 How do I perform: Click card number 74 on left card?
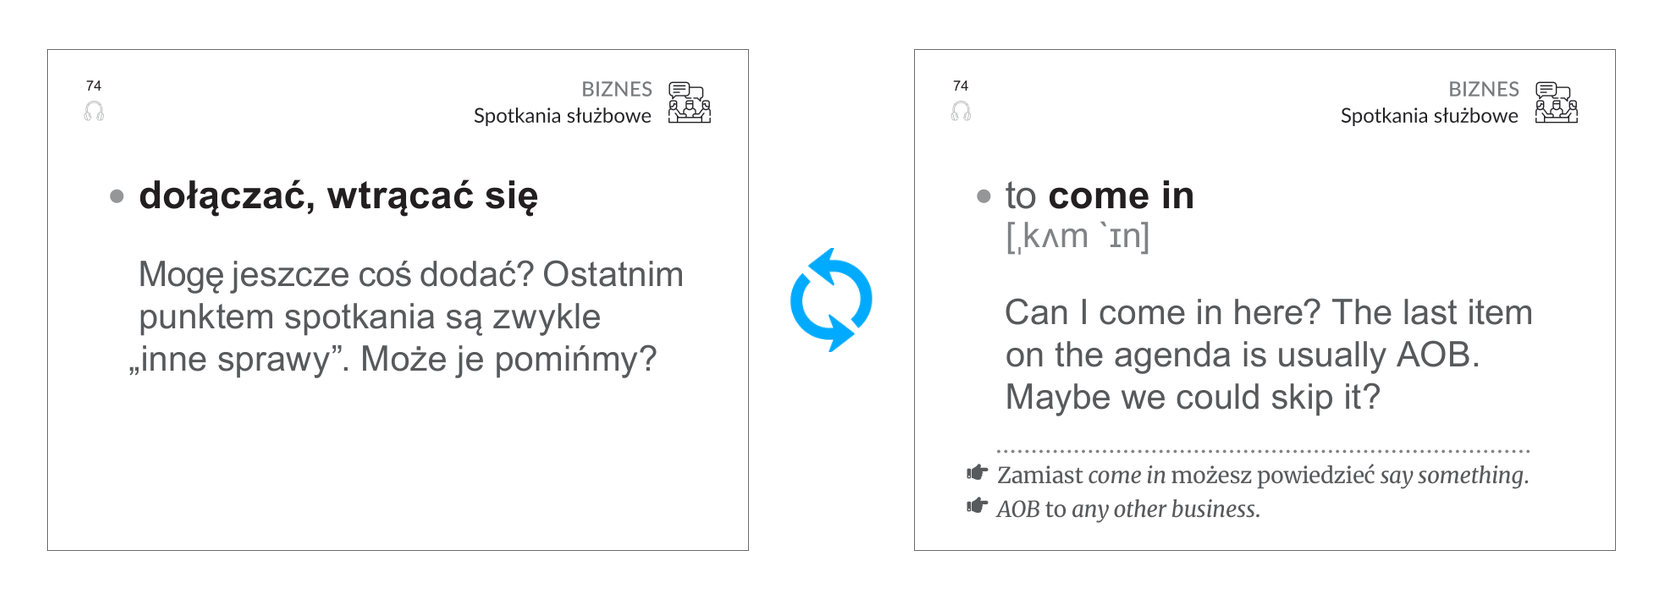pos(94,86)
